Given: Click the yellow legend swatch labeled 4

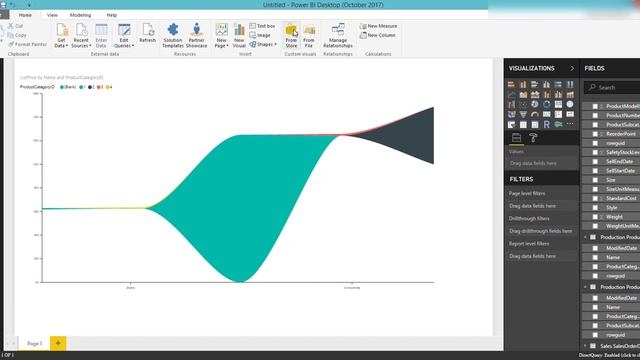Looking at the screenshot, I should point(108,87).
